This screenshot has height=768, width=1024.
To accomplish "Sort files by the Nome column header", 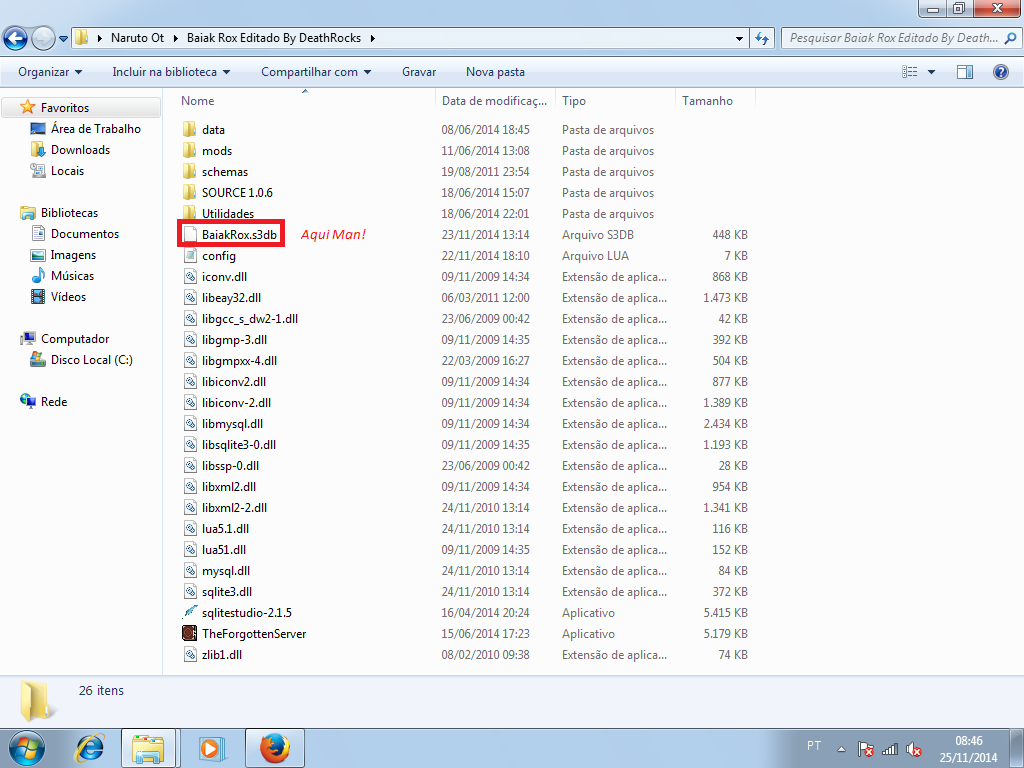I will click(x=304, y=101).
